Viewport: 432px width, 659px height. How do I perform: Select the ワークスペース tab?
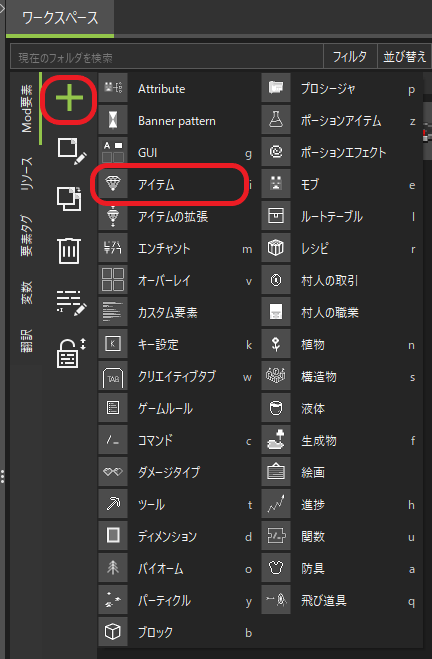(x=60, y=18)
